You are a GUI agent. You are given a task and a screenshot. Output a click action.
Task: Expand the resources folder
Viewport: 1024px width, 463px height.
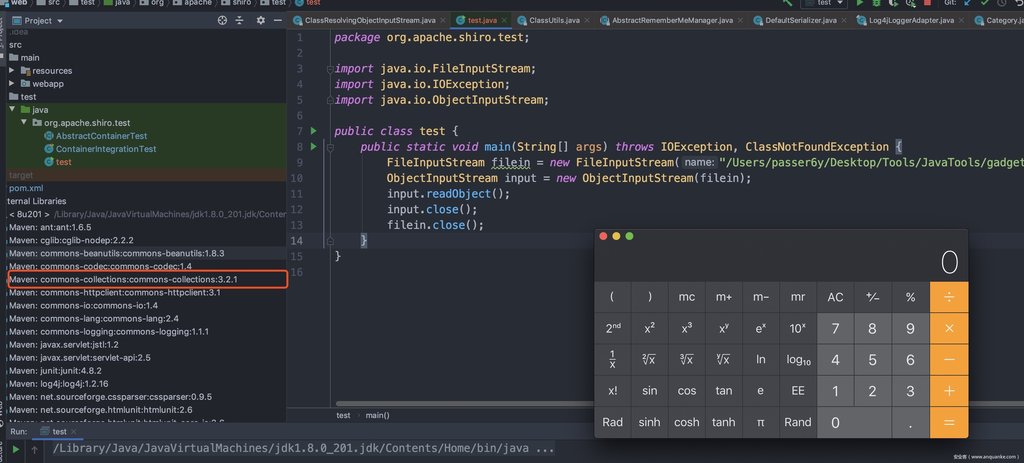[x=12, y=71]
